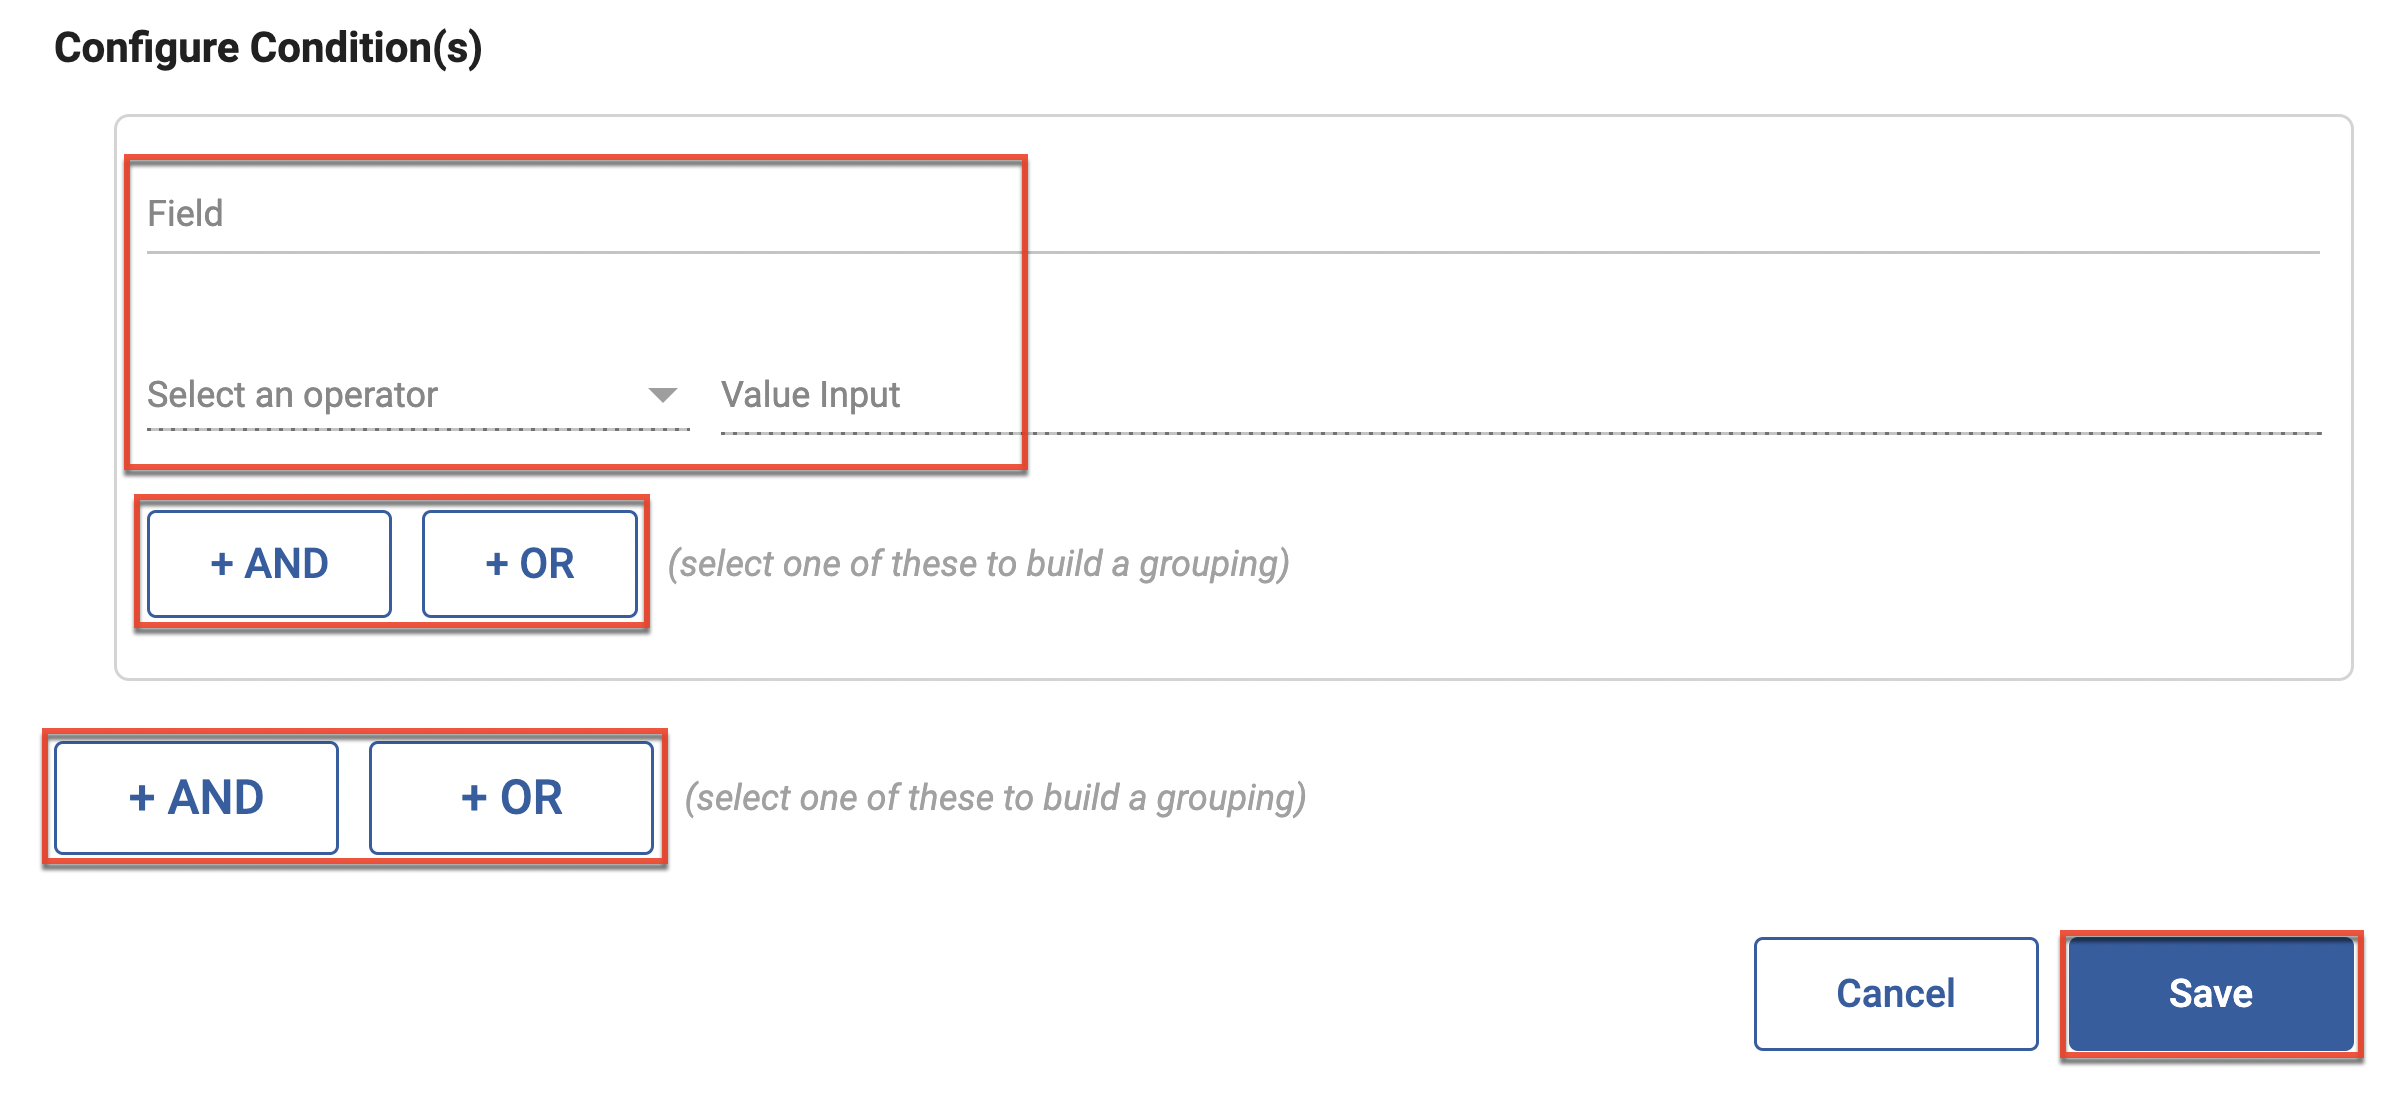Add a nested AND grouping in the condition box
The image size is (2408, 1100).
(269, 564)
